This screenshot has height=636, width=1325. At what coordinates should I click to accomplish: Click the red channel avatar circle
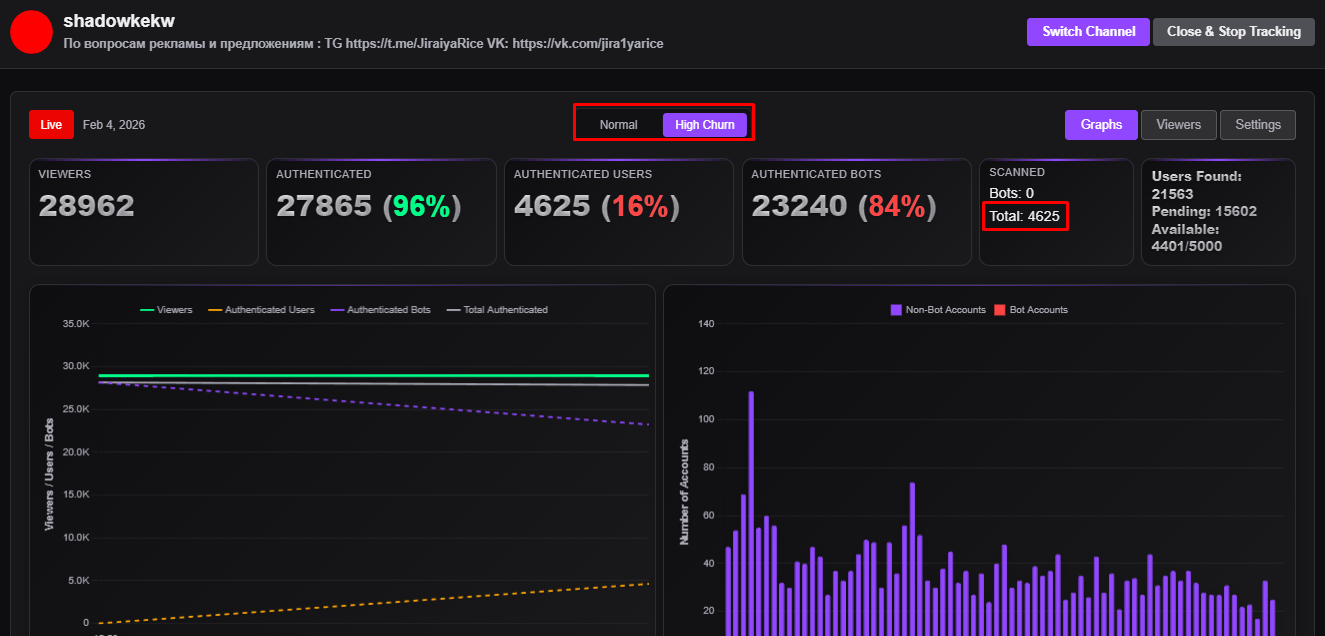(31, 32)
